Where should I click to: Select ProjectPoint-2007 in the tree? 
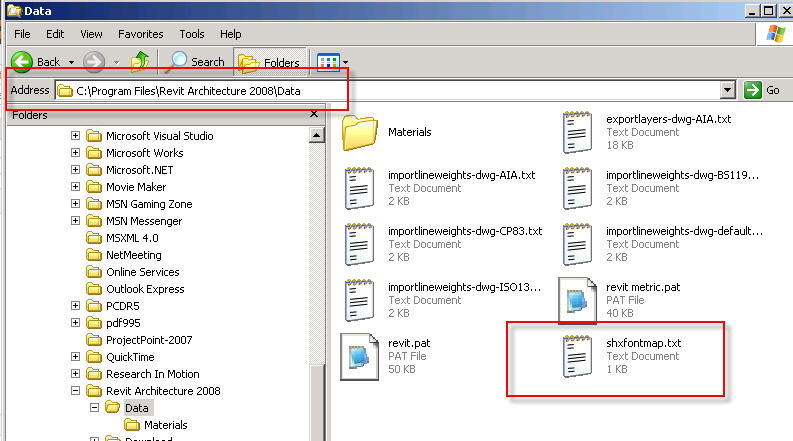[149, 340]
